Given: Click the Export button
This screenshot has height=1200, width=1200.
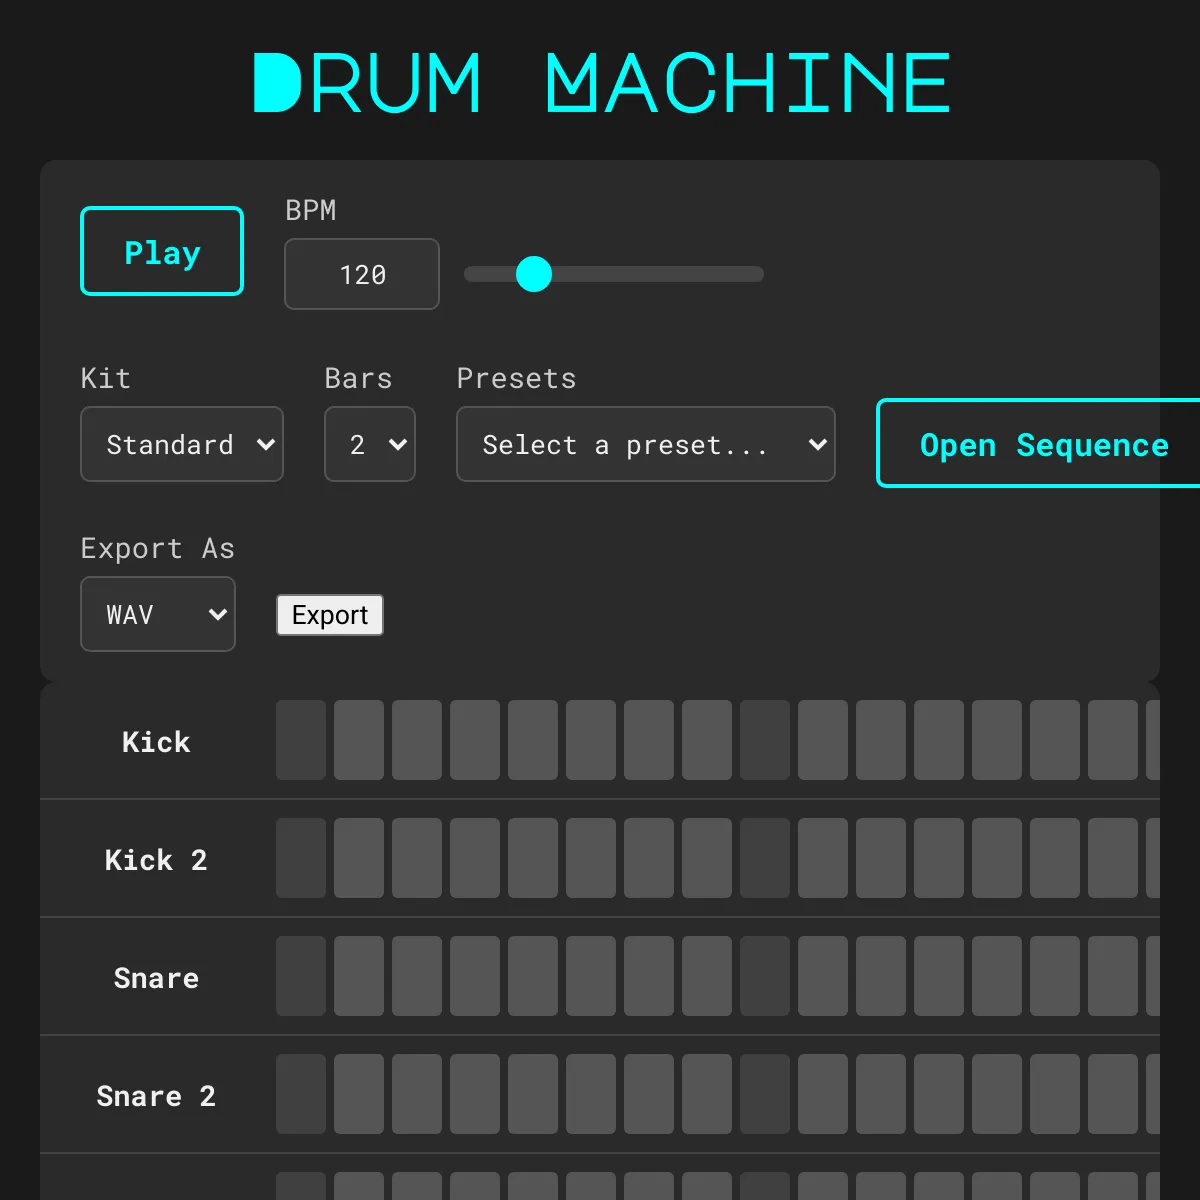Looking at the screenshot, I should (x=330, y=615).
